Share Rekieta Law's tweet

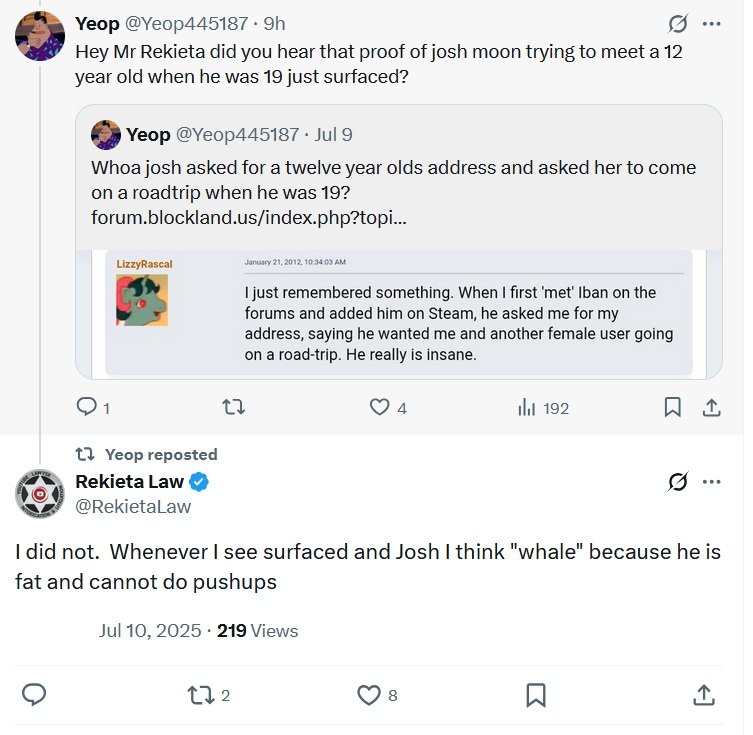tap(703, 694)
